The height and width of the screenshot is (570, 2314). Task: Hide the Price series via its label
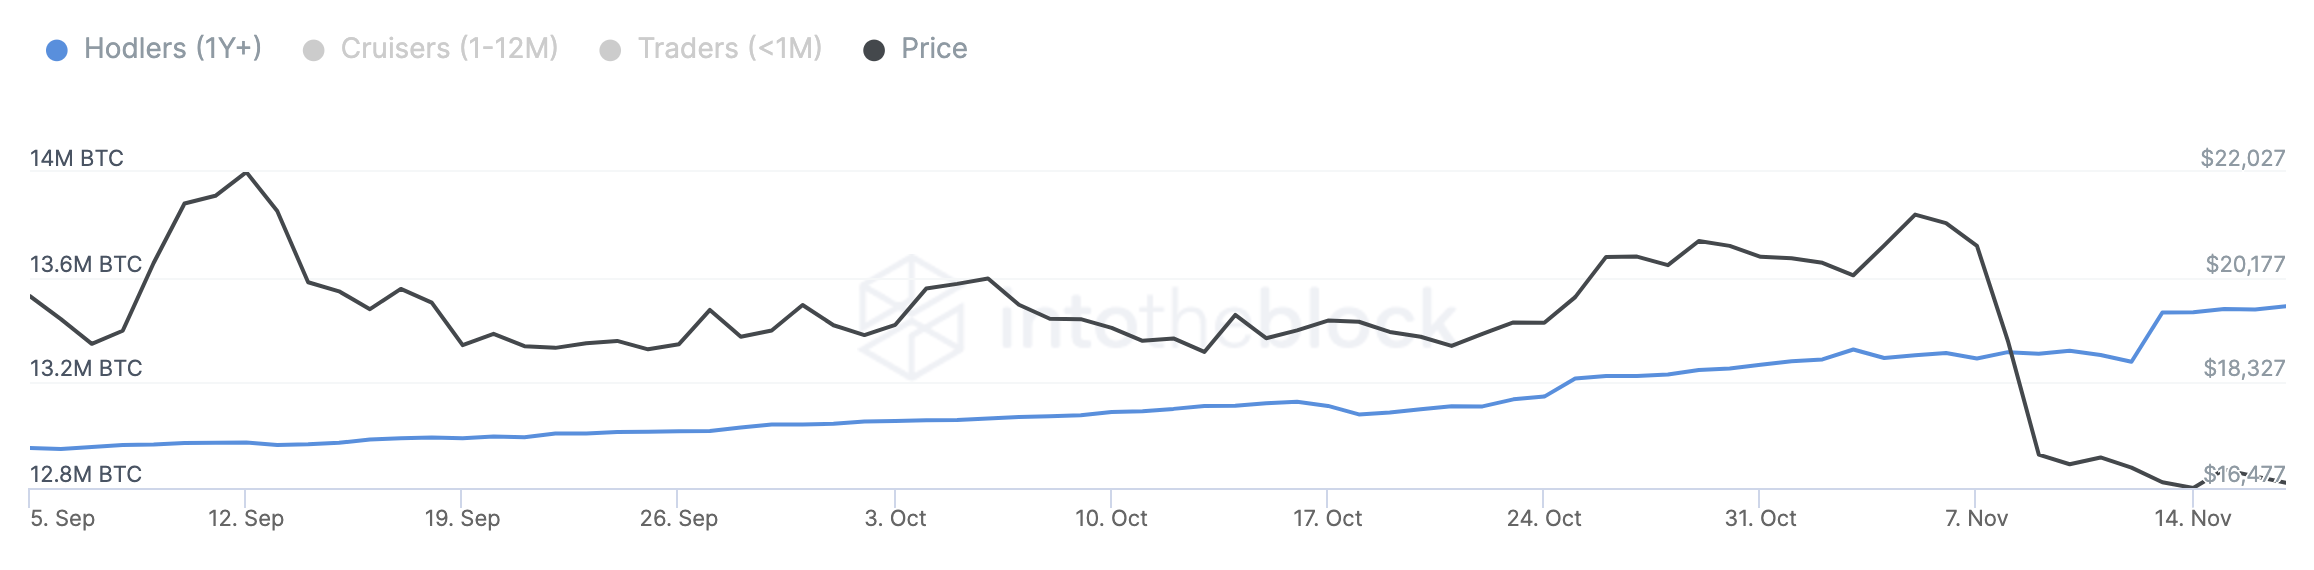(934, 48)
